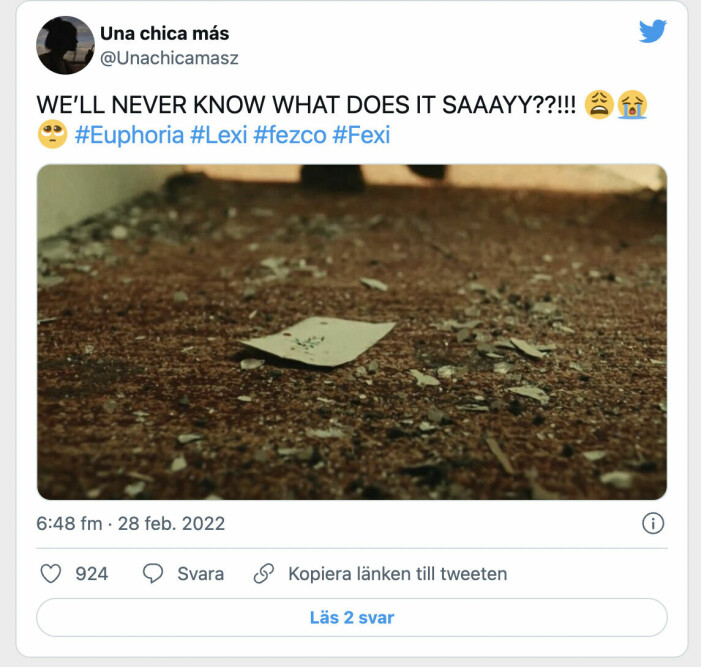Click the Twitter bird logo

coord(653,31)
